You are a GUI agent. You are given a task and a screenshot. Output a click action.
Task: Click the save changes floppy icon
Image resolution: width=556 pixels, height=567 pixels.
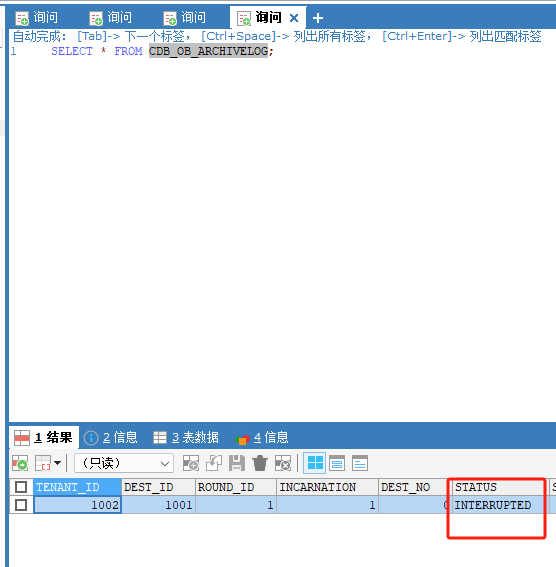(x=237, y=463)
